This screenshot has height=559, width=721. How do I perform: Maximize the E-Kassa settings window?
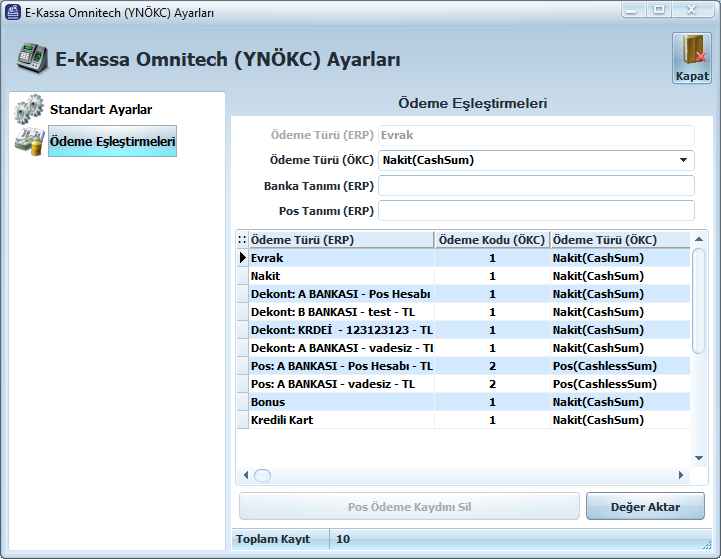(x=658, y=10)
